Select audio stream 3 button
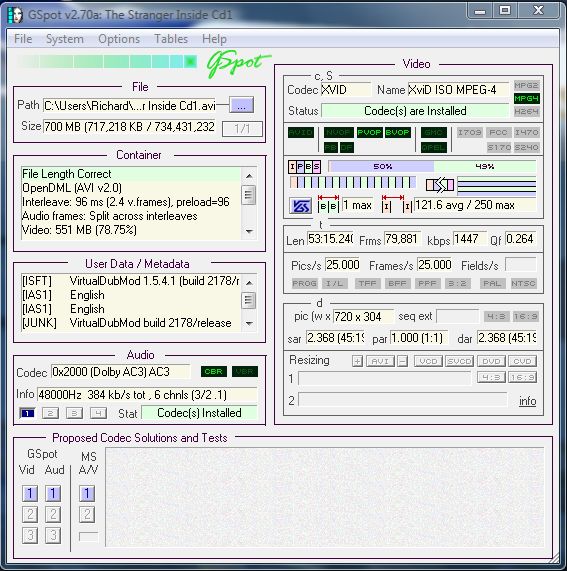This screenshot has width=567, height=571. coord(74,413)
